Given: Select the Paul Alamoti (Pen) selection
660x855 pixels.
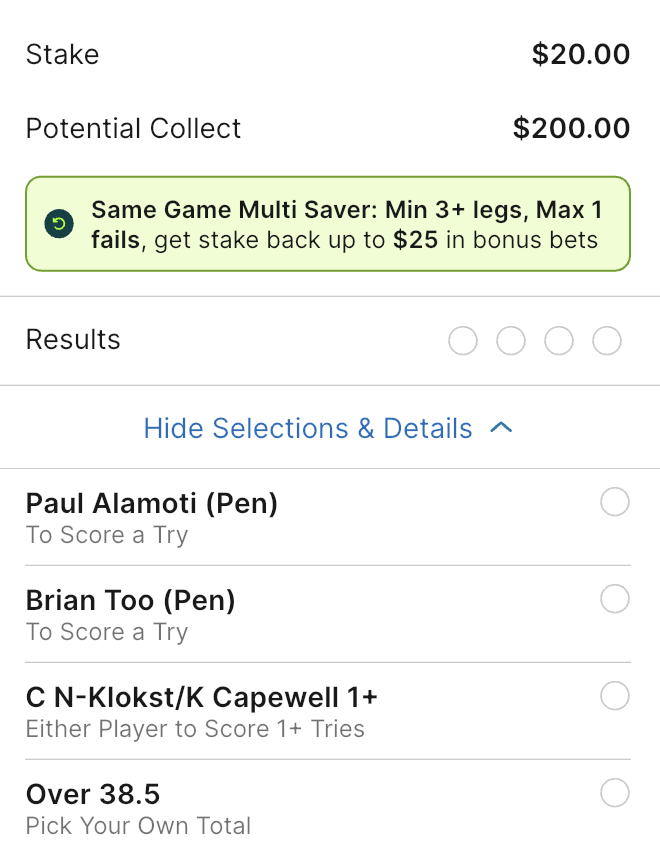Looking at the screenshot, I should (328, 517).
